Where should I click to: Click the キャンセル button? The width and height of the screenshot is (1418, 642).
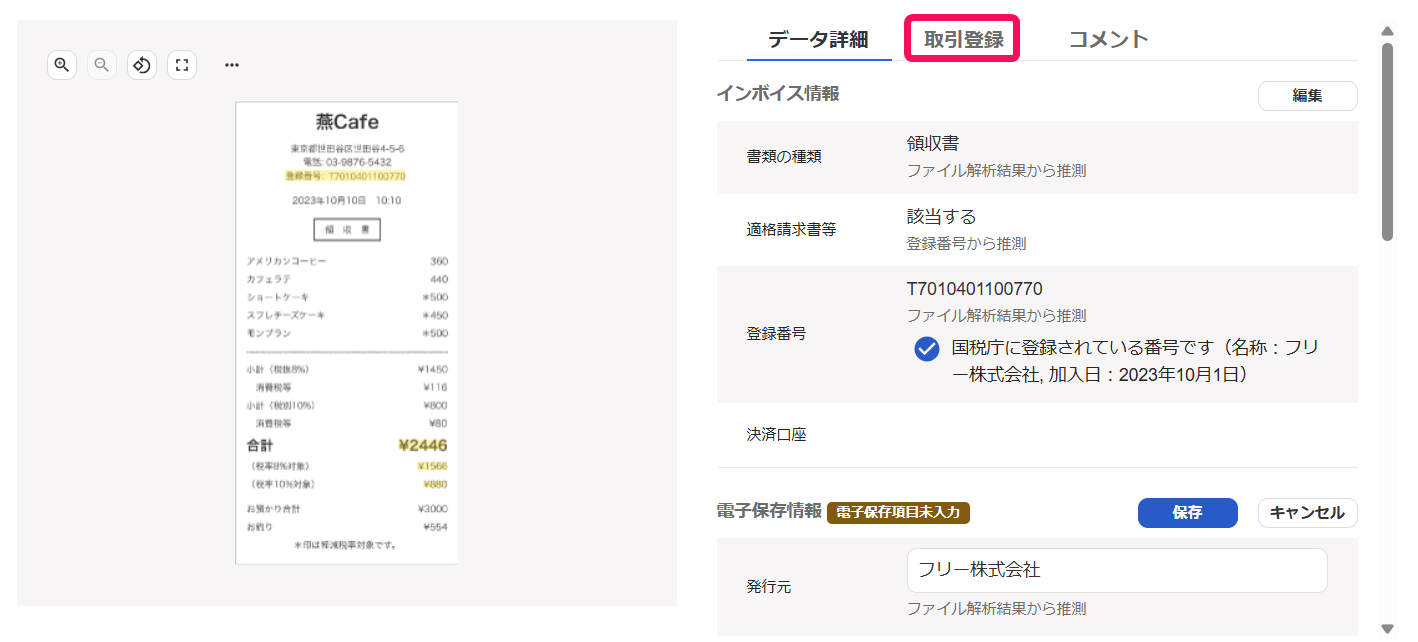click(1307, 513)
